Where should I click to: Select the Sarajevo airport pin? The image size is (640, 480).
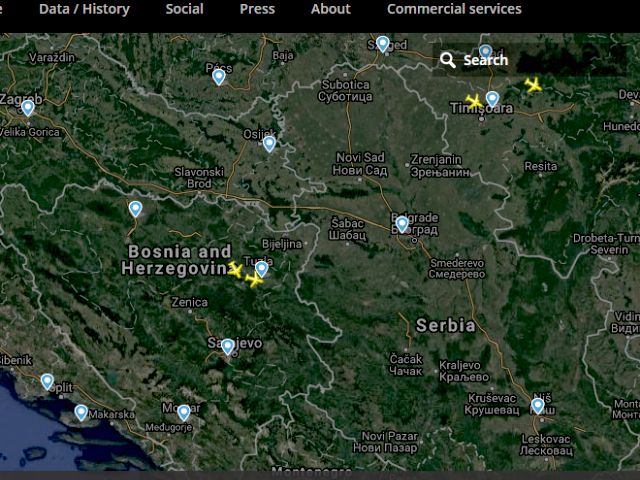click(228, 347)
